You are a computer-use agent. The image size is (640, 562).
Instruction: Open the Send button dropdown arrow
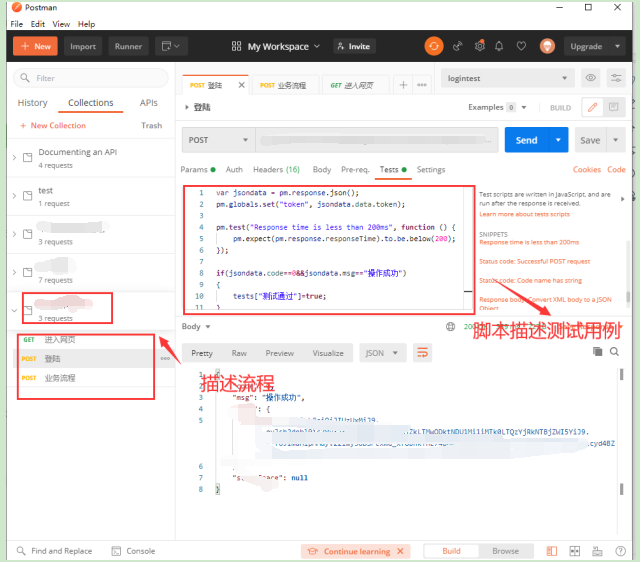pos(558,140)
